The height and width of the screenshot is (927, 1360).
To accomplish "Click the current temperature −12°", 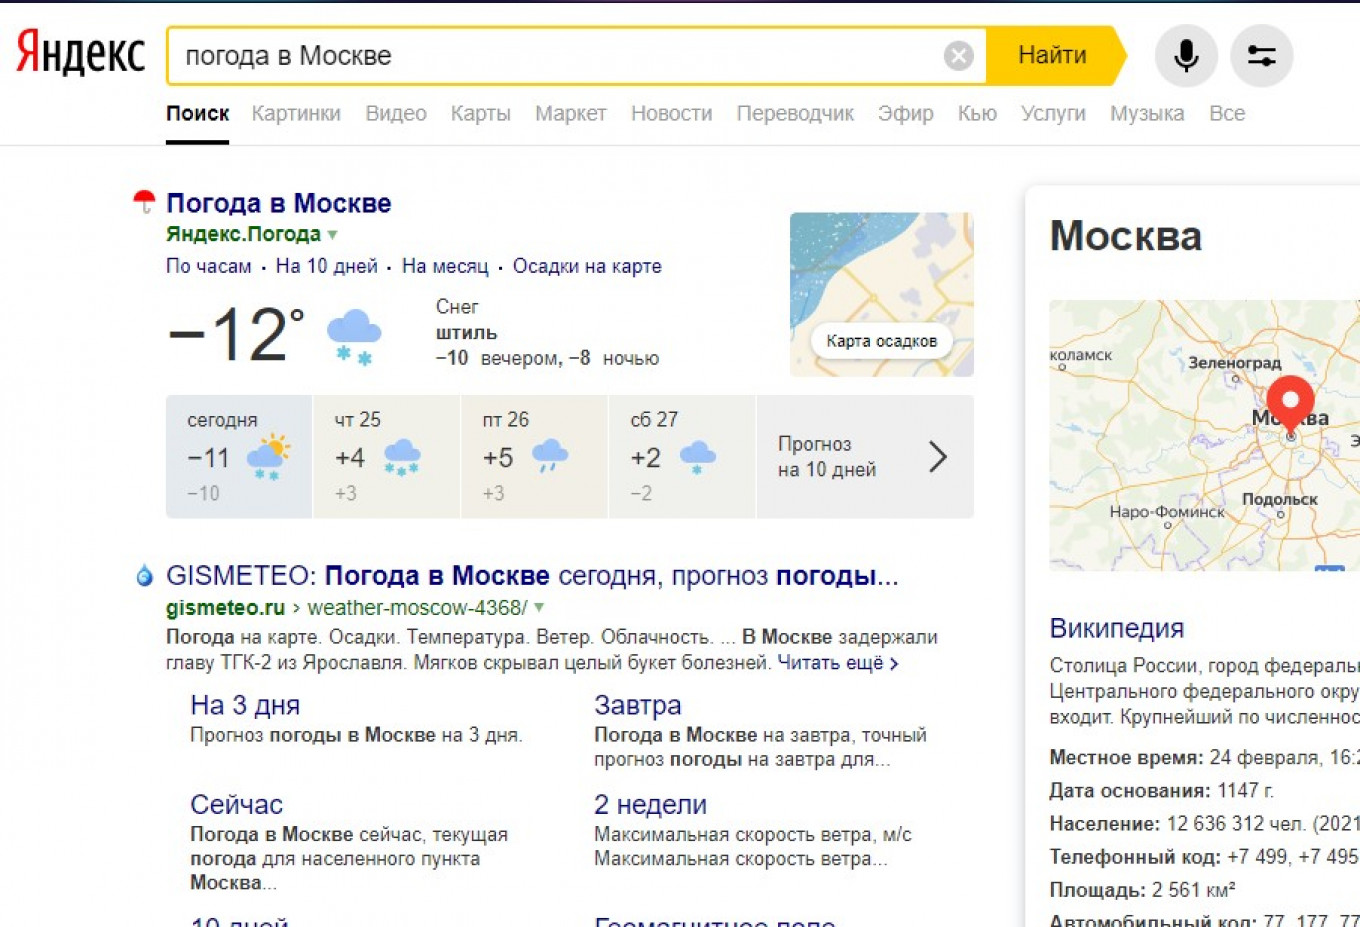I will point(237,334).
